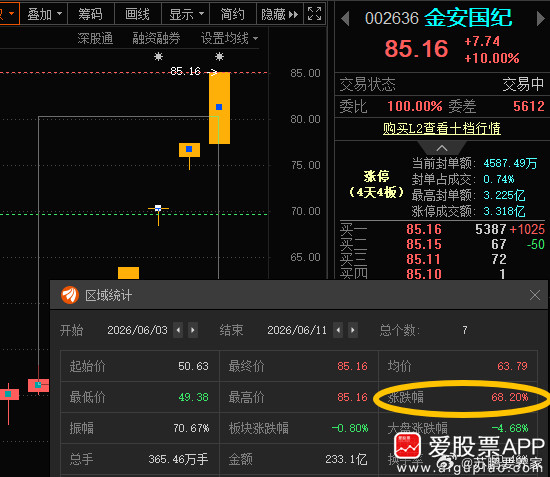The image size is (550, 477).
Task: Click the 85.00 price axis label
Action: (305, 73)
